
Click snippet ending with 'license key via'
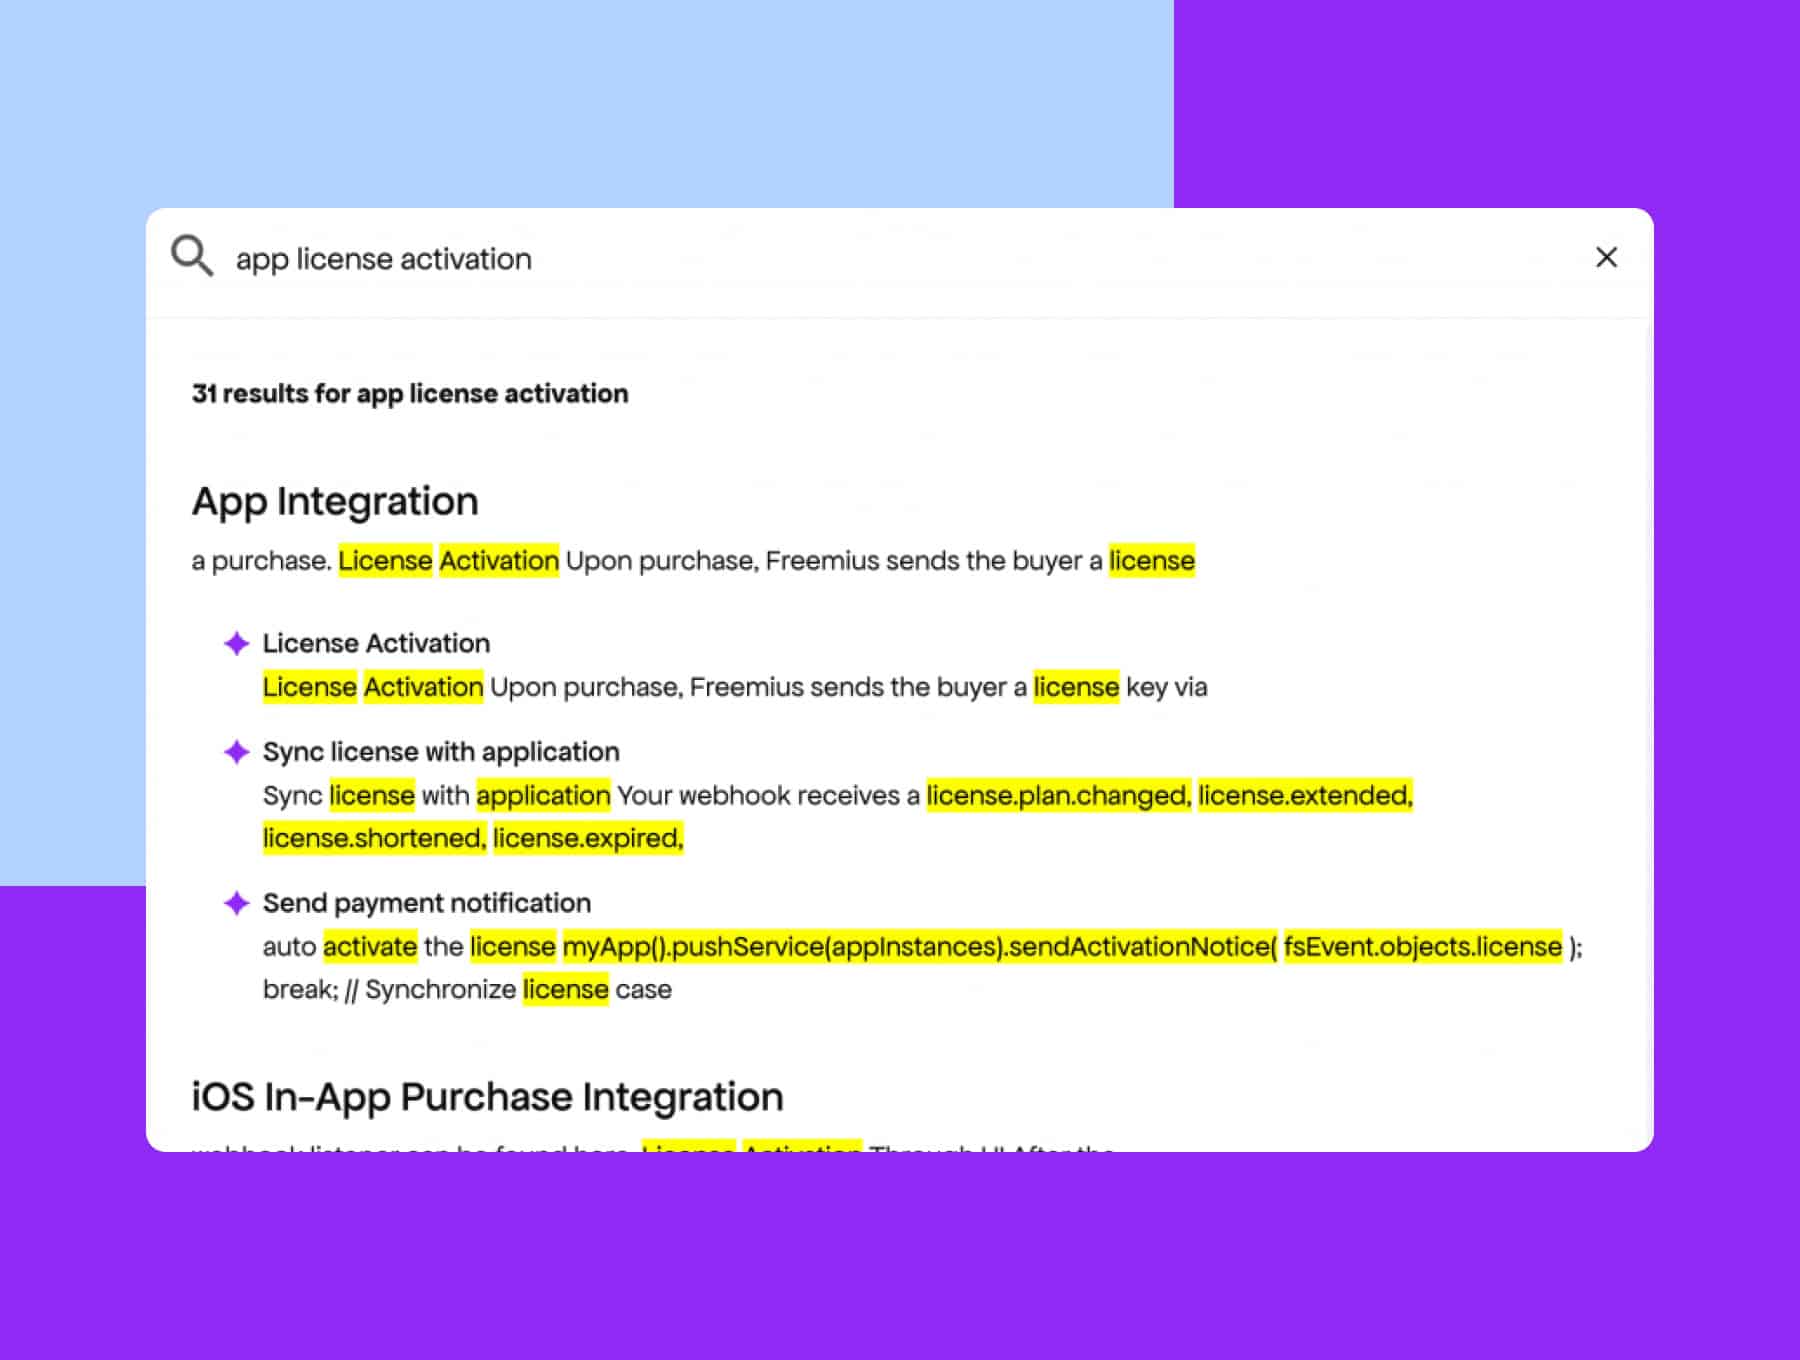click(x=734, y=688)
